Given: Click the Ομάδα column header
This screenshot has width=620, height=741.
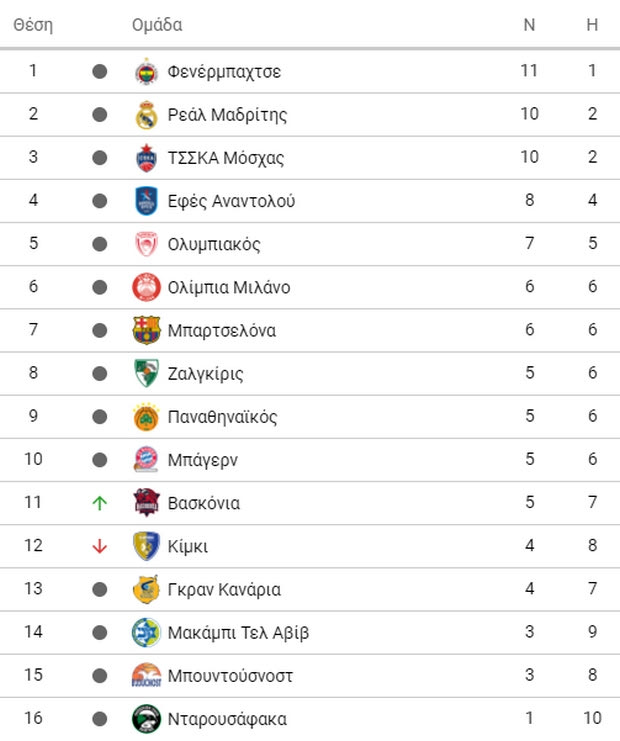Looking at the screenshot, I should point(157,25).
